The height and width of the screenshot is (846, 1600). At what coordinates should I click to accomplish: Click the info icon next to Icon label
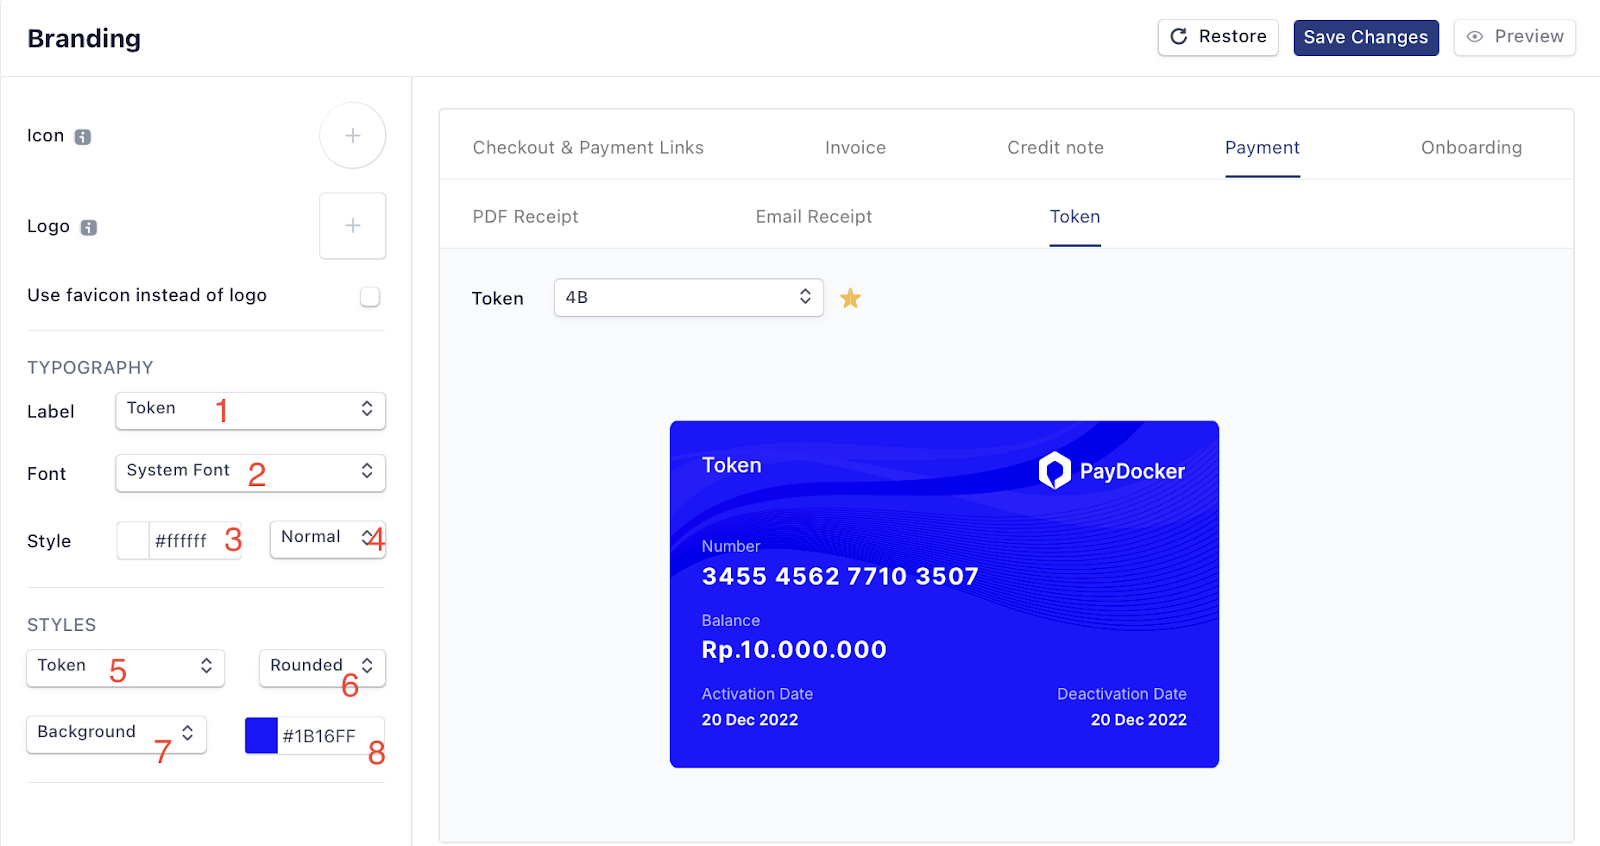(x=83, y=137)
